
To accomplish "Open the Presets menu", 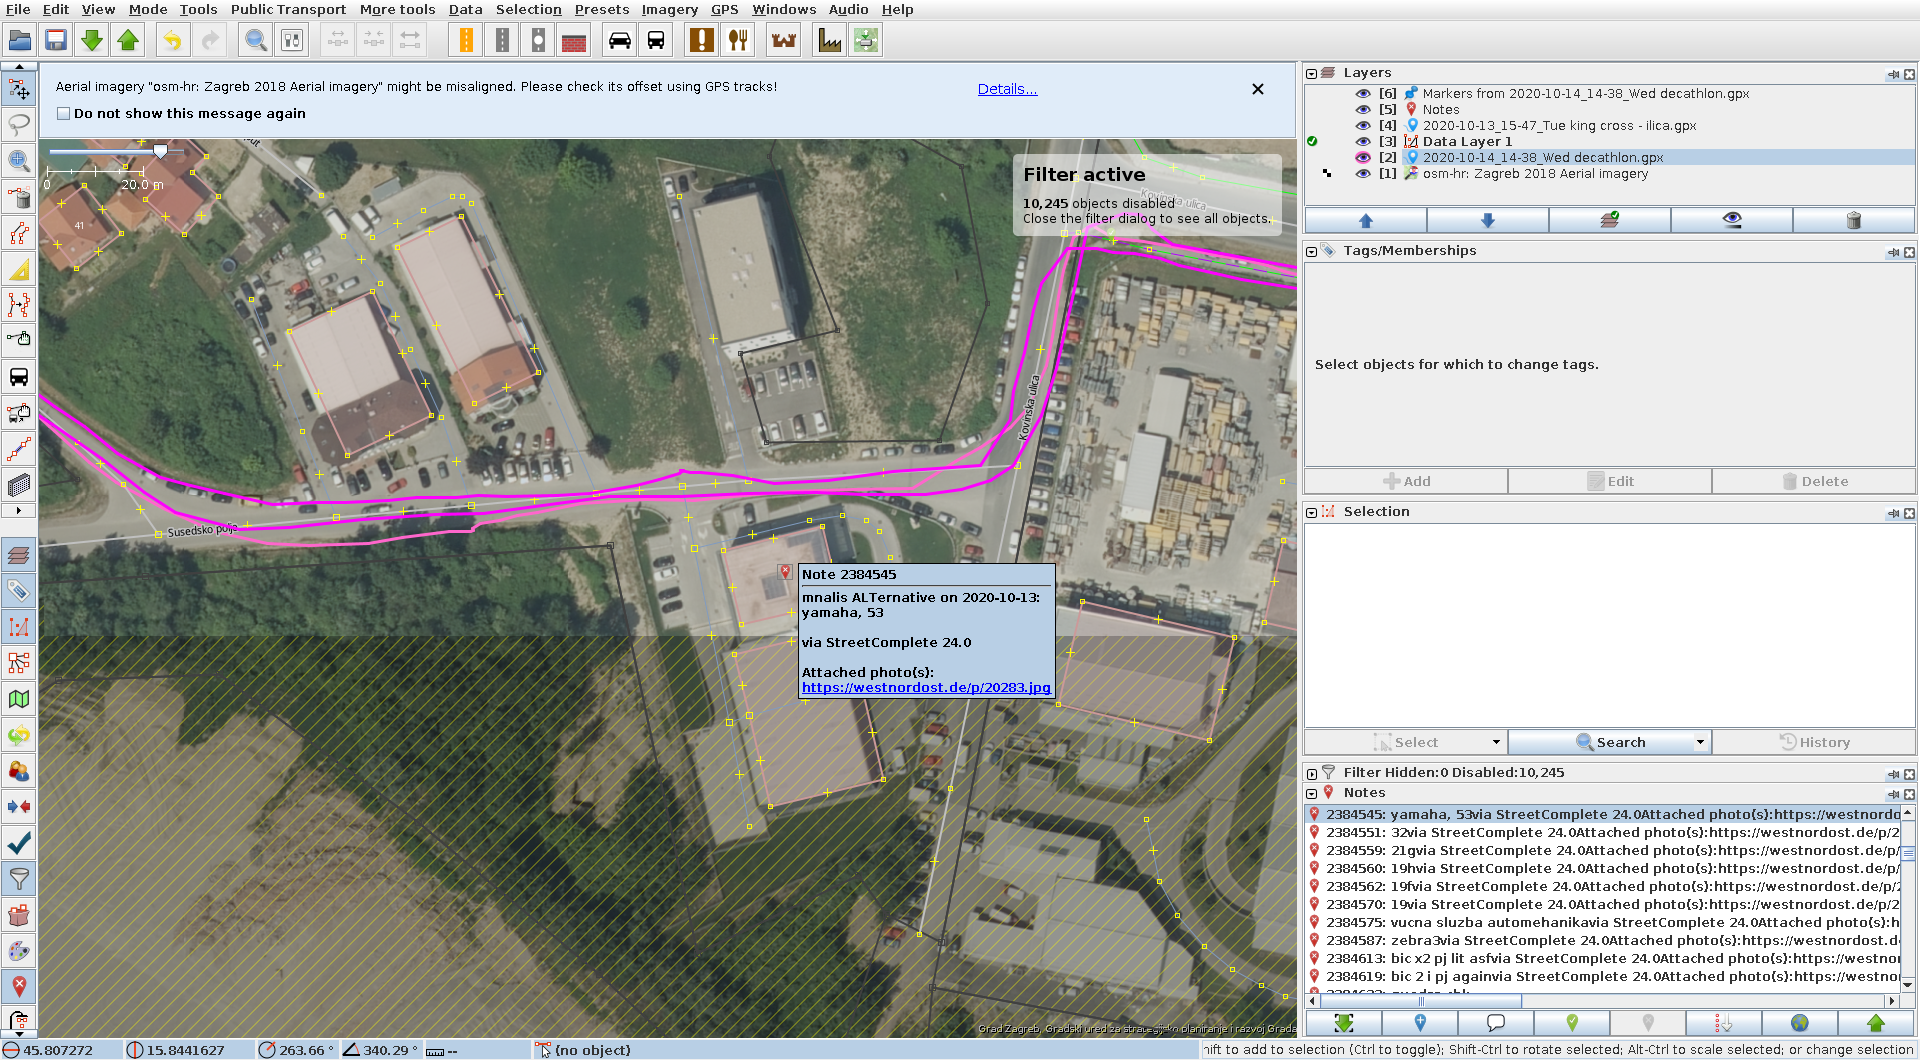I will point(601,10).
